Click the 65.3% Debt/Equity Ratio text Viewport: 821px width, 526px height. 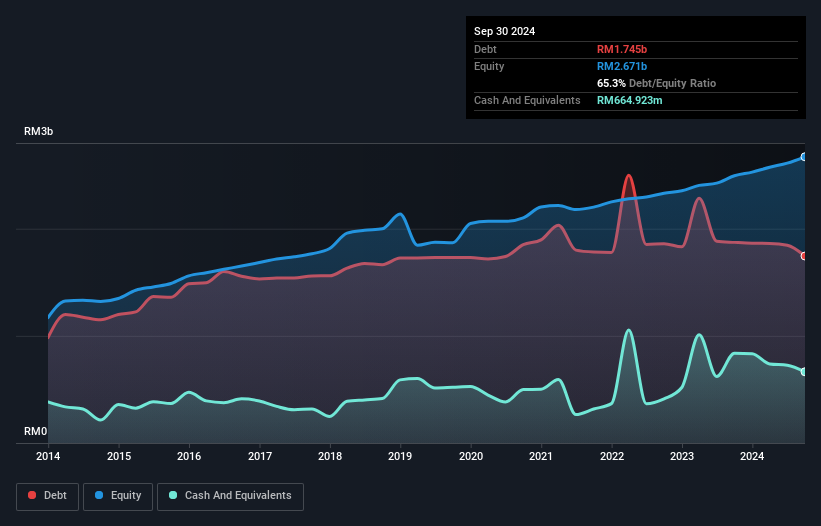click(x=656, y=83)
